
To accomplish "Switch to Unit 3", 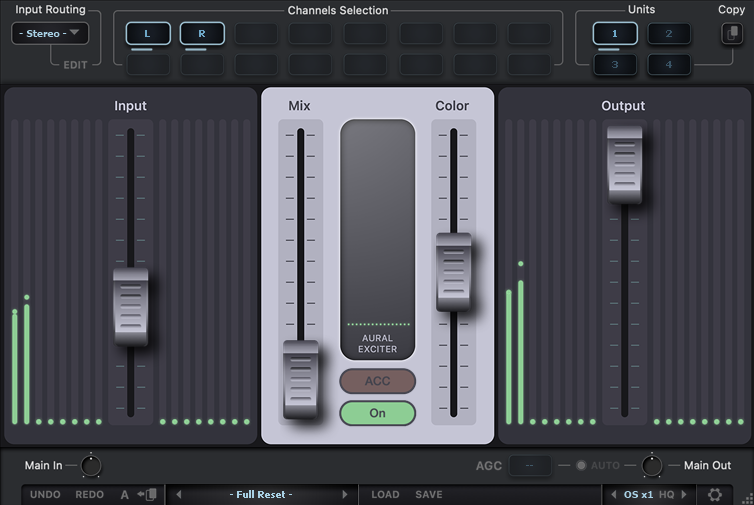I will coord(615,64).
